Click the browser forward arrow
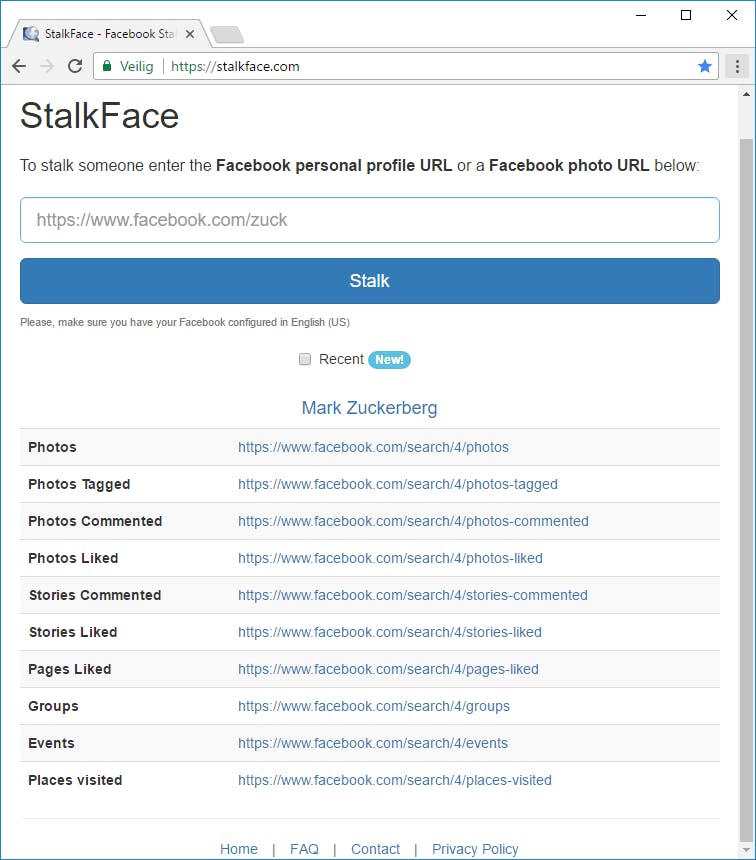The width and height of the screenshot is (756, 860). point(46,66)
